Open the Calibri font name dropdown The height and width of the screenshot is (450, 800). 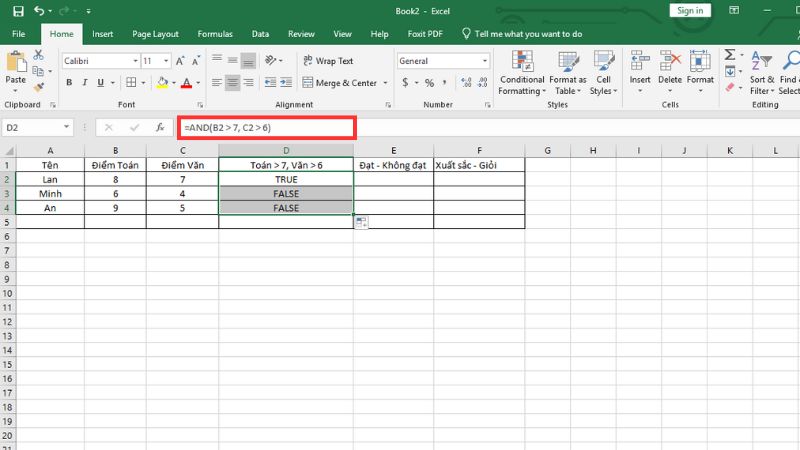pos(134,61)
